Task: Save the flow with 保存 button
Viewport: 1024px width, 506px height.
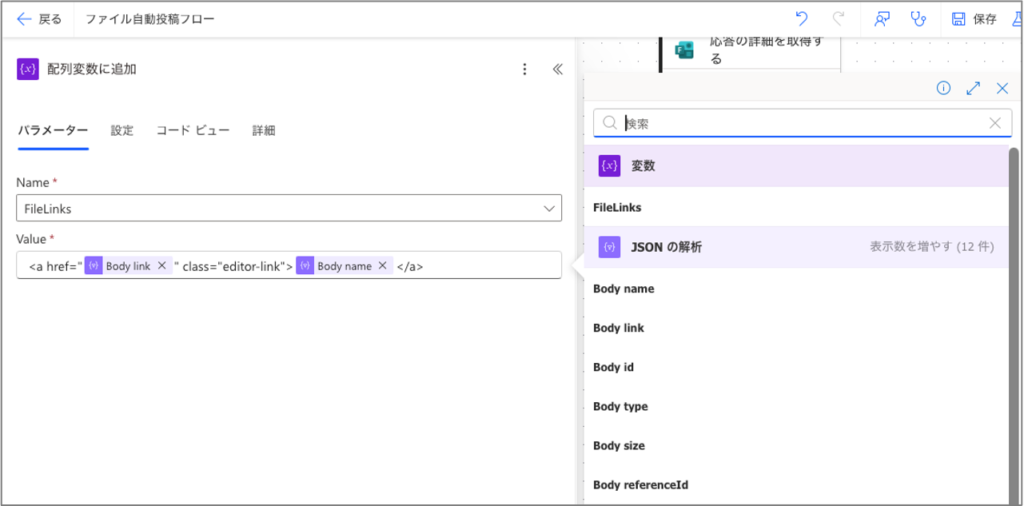Action: (x=974, y=19)
